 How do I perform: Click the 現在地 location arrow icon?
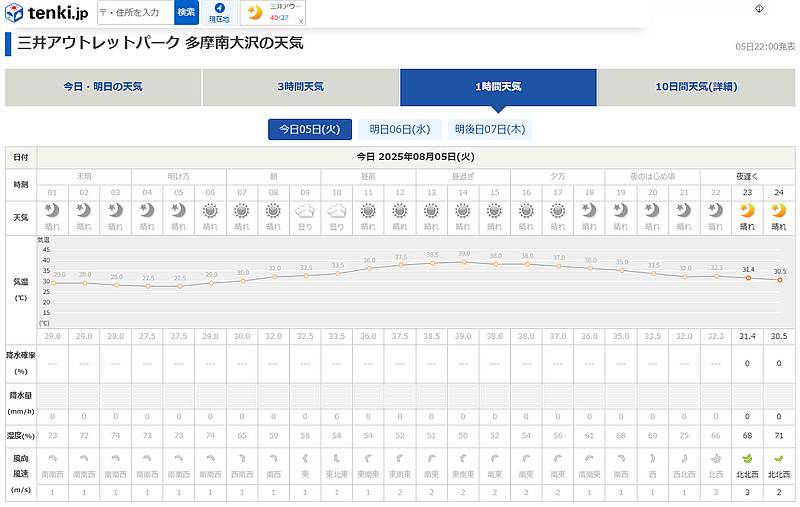(x=219, y=8)
